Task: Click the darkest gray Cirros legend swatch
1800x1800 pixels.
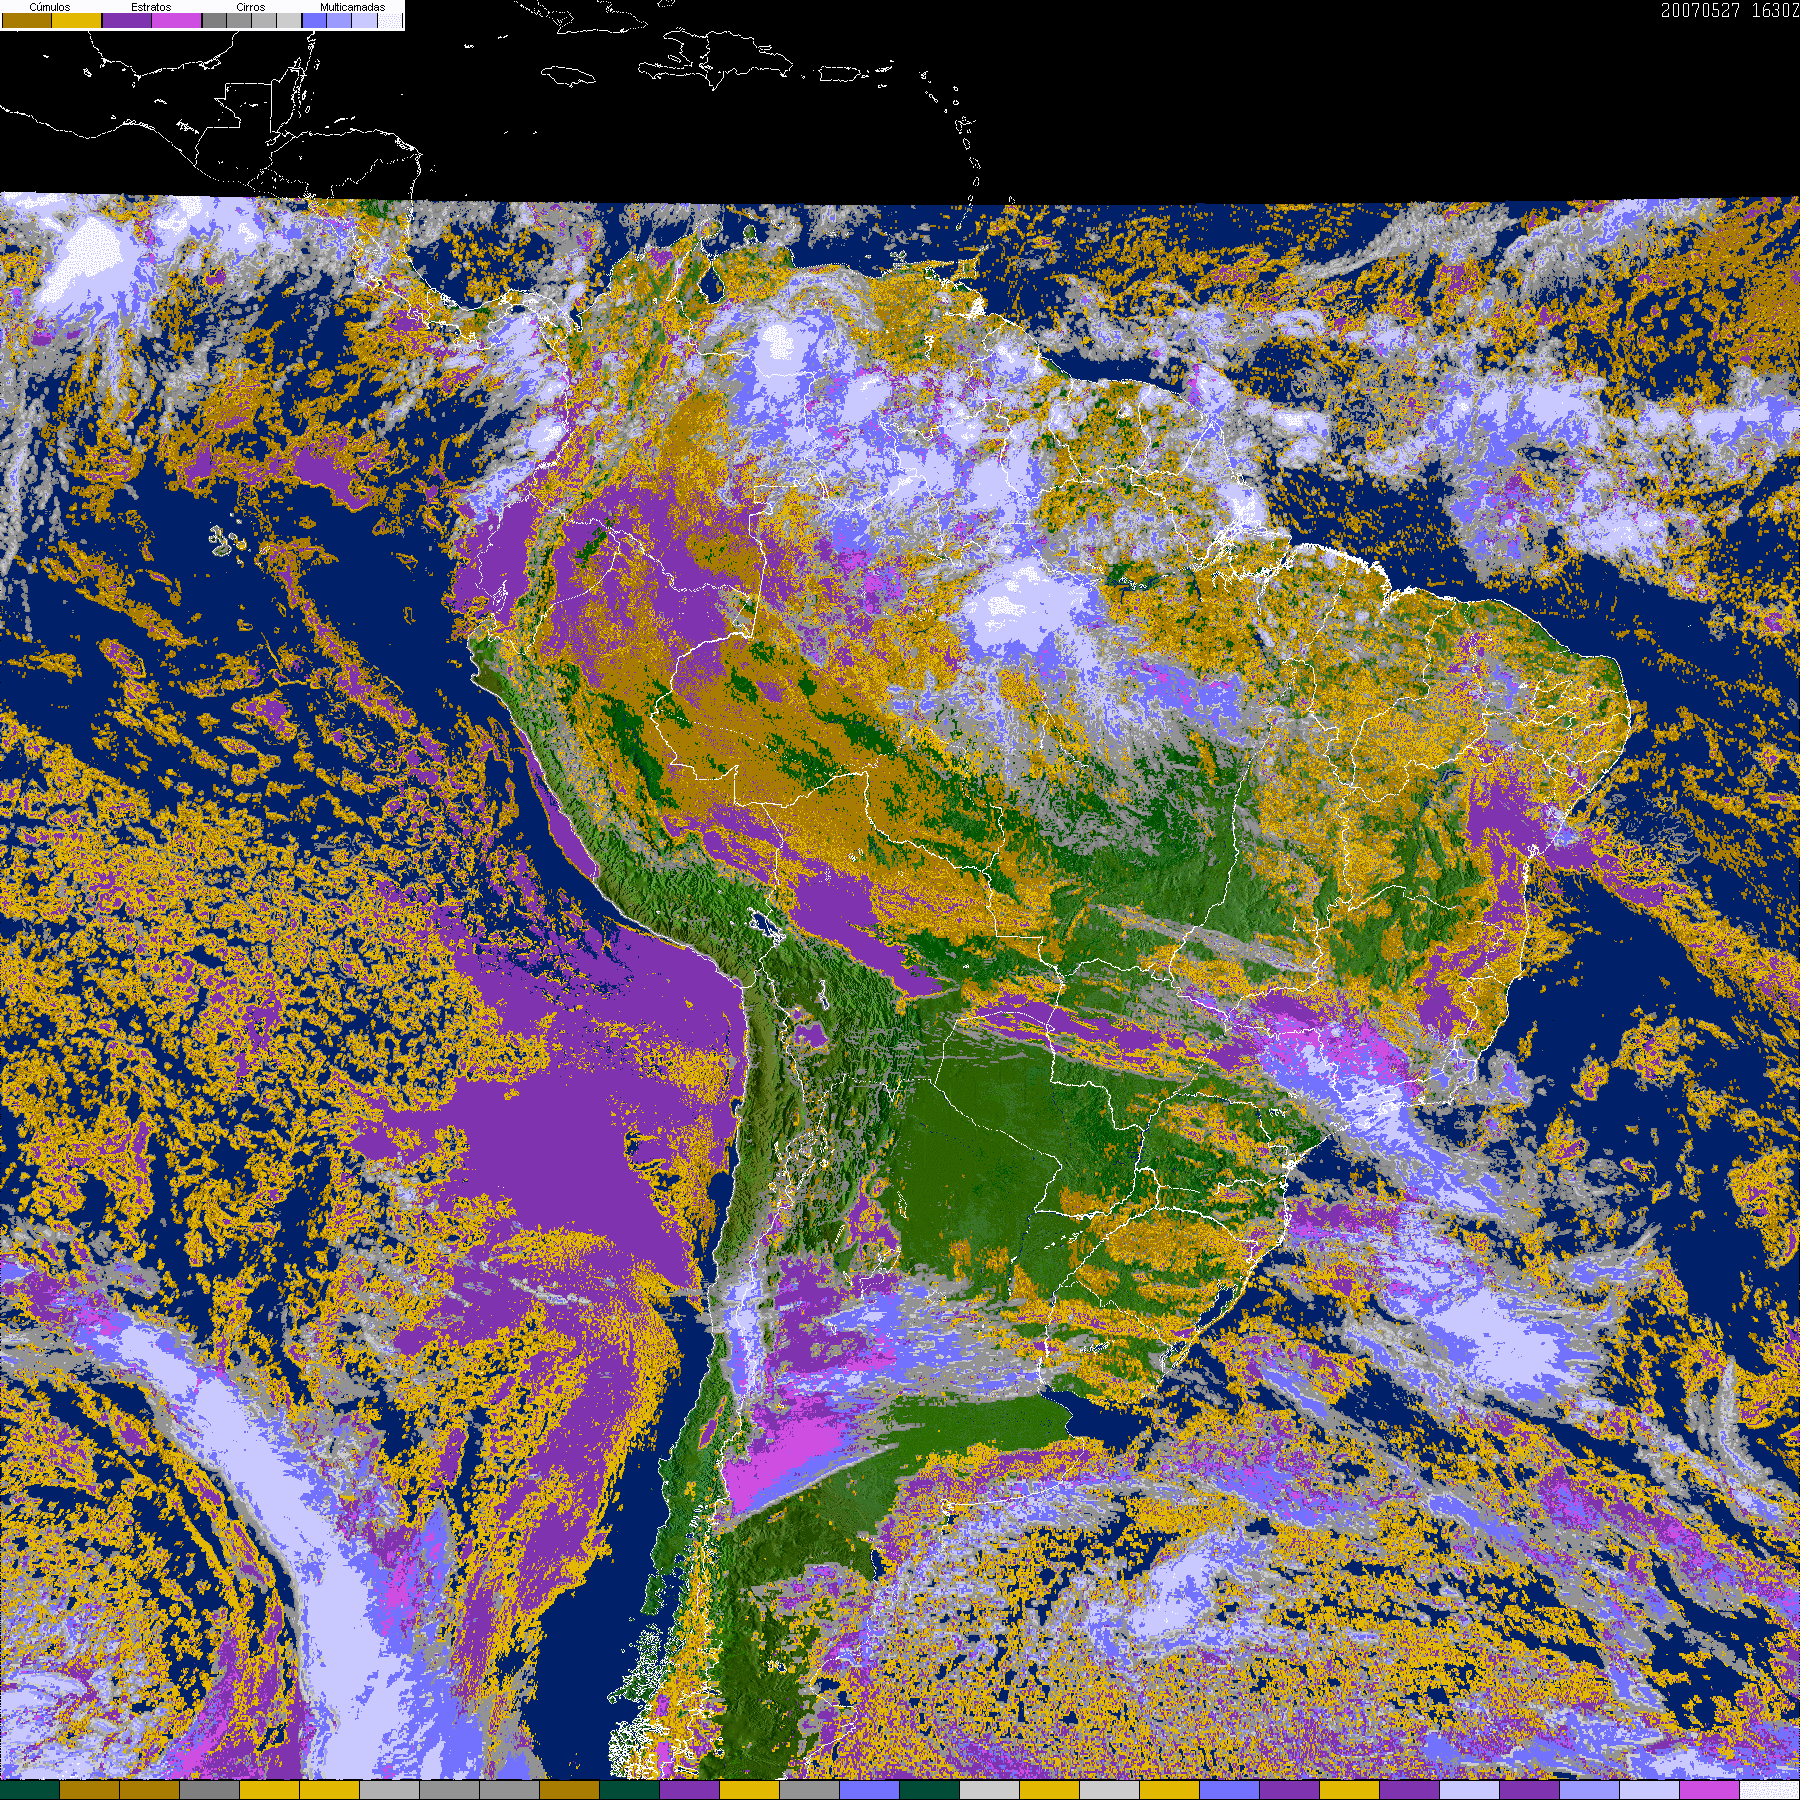Action: [214, 20]
